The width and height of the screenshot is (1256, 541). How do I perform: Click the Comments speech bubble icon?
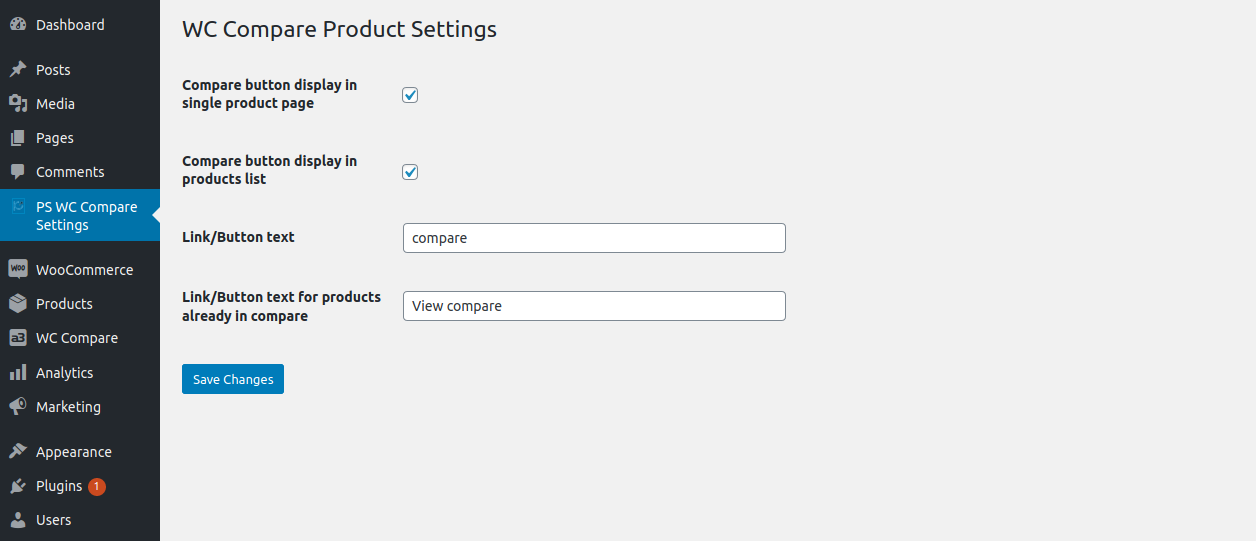point(18,172)
